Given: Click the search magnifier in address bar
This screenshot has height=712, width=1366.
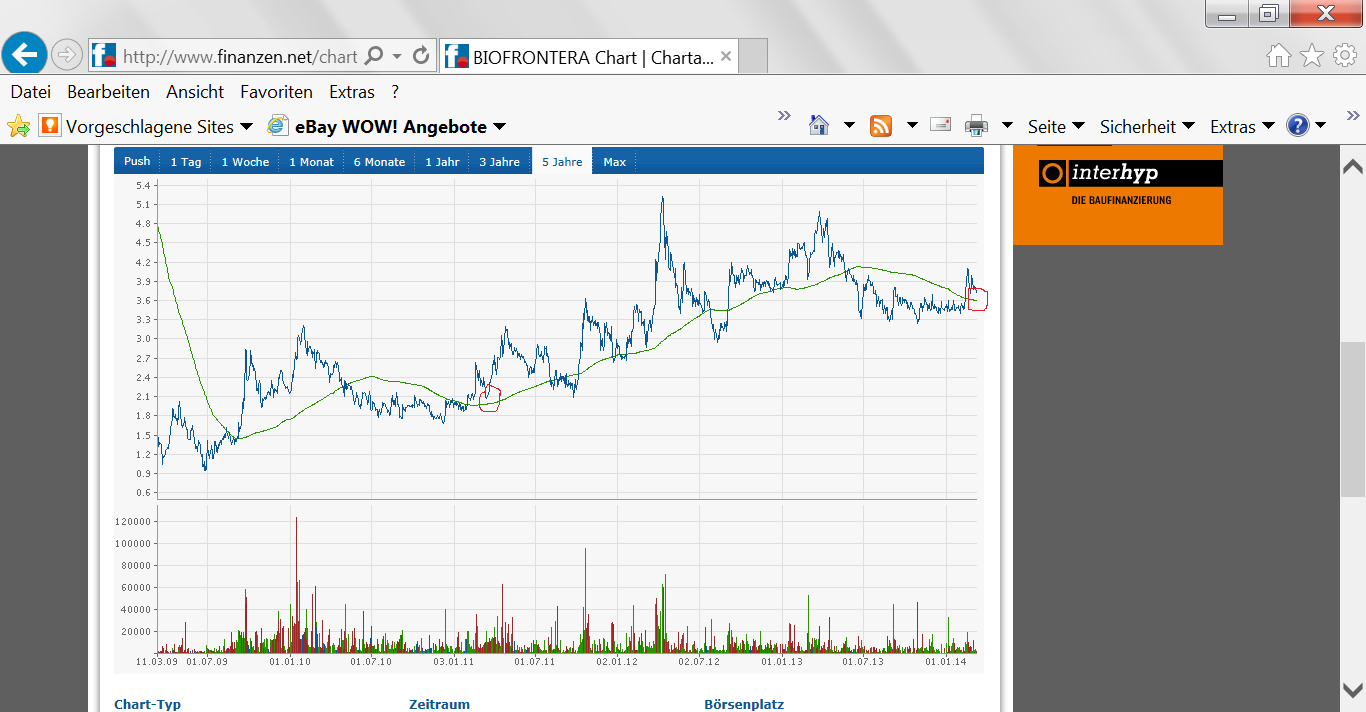Looking at the screenshot, I should point(374,56).
